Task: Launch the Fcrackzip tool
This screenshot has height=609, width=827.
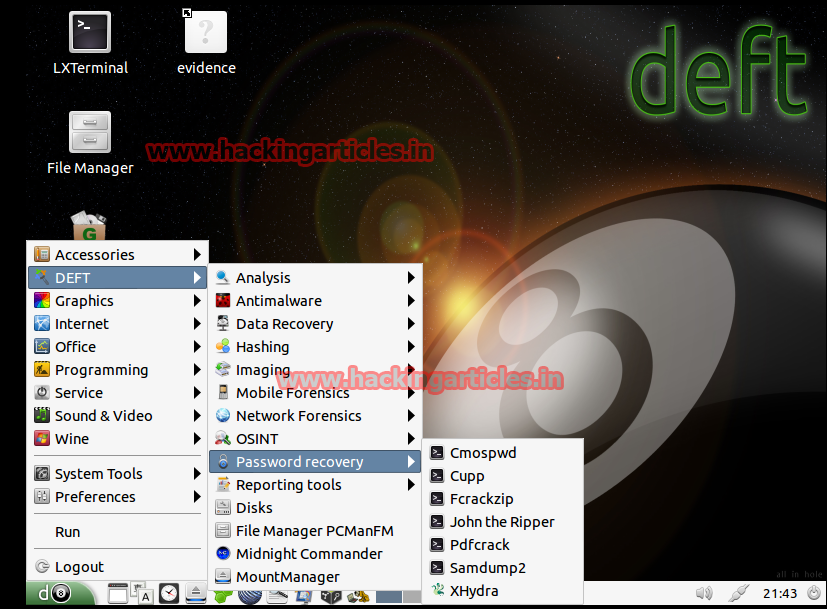Action: tap(503, 499)
